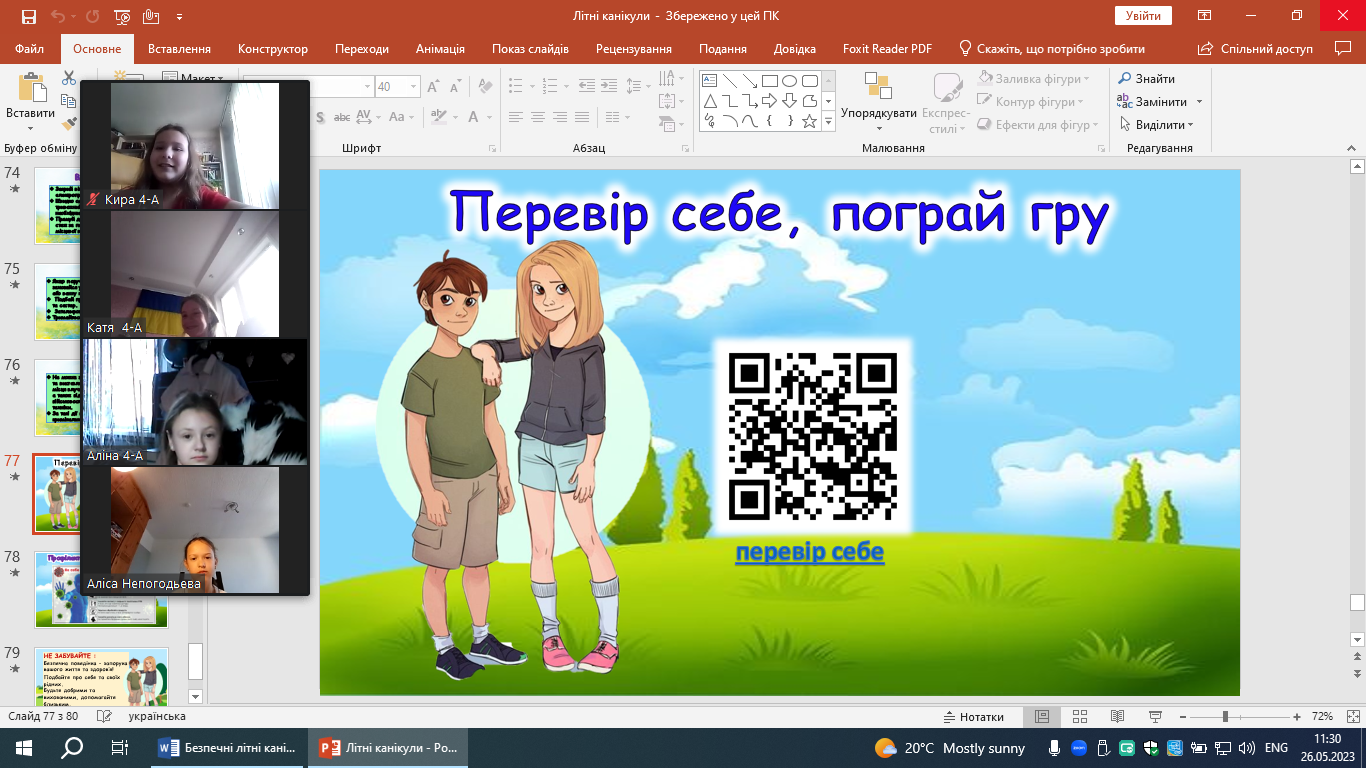The image size is (1366, 768).
Task: Decrease font size with smaller A icon
Action: click(456, 87)
